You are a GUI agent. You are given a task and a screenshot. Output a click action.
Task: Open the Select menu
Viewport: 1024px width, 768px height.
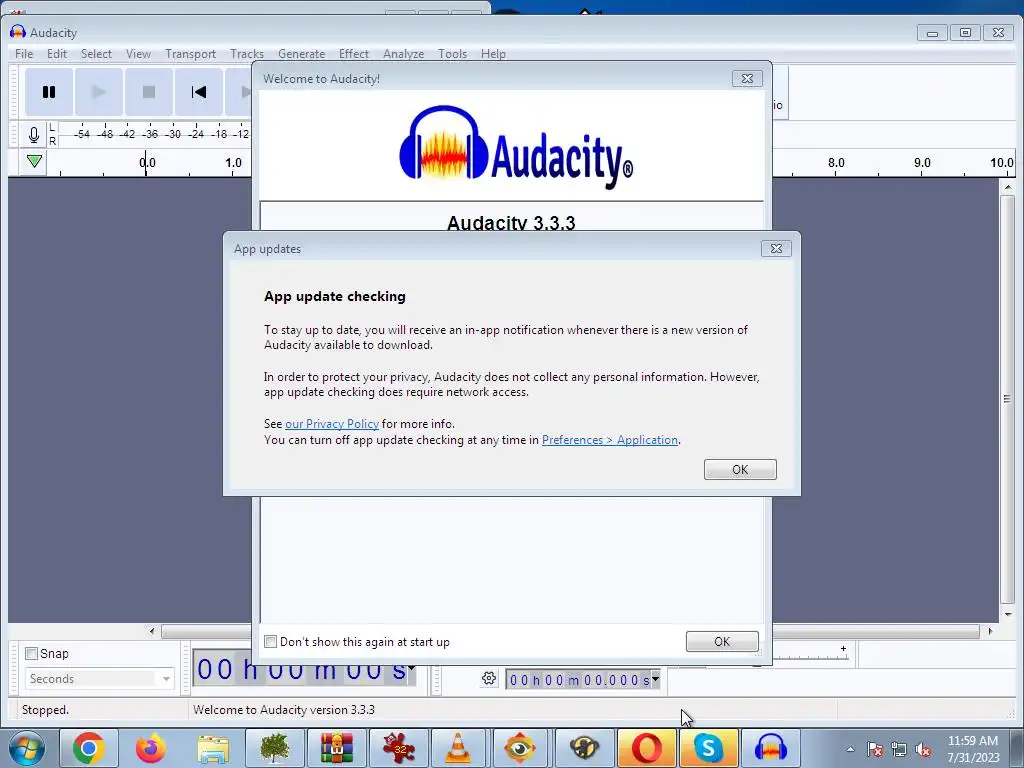96,54
